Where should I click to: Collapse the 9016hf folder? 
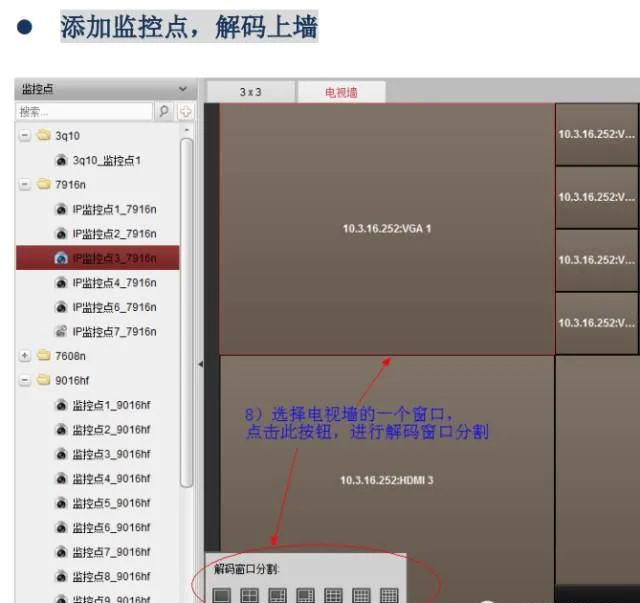click(25, 380)
